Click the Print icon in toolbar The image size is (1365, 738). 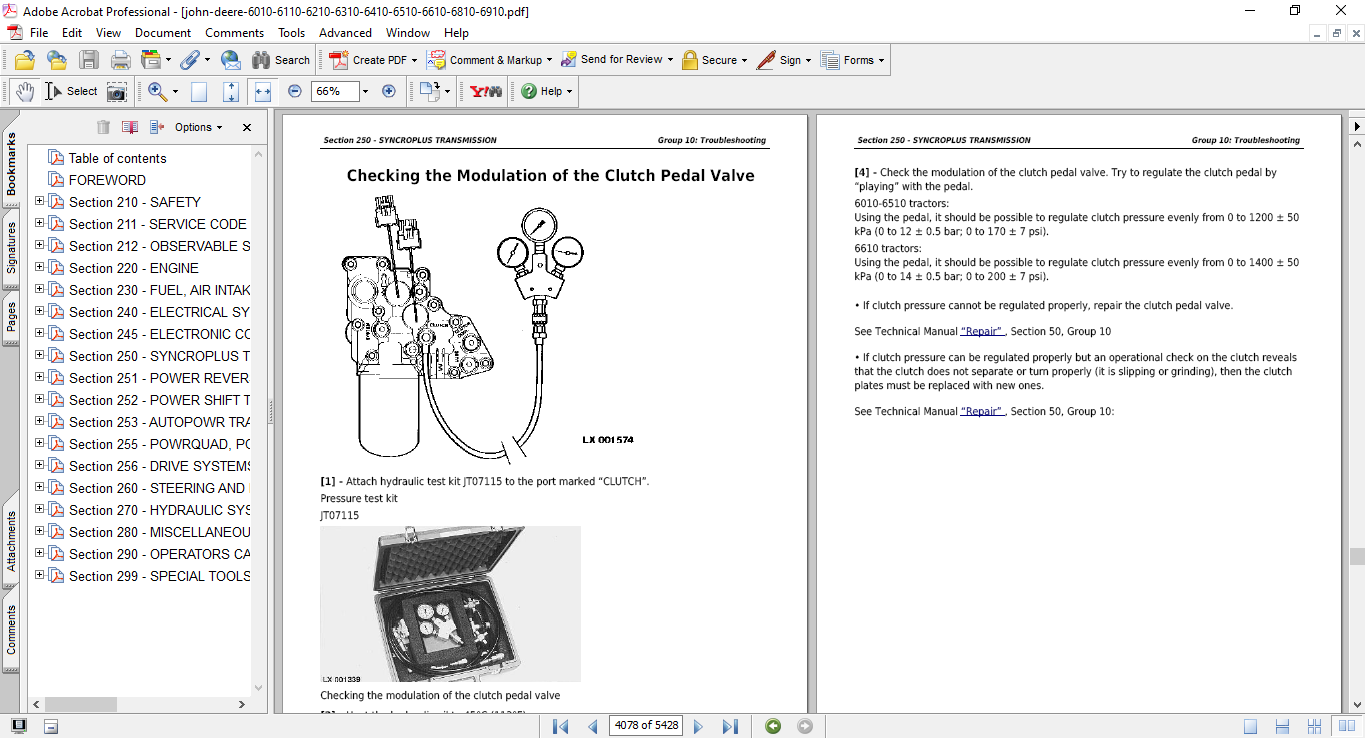(121, 60)
